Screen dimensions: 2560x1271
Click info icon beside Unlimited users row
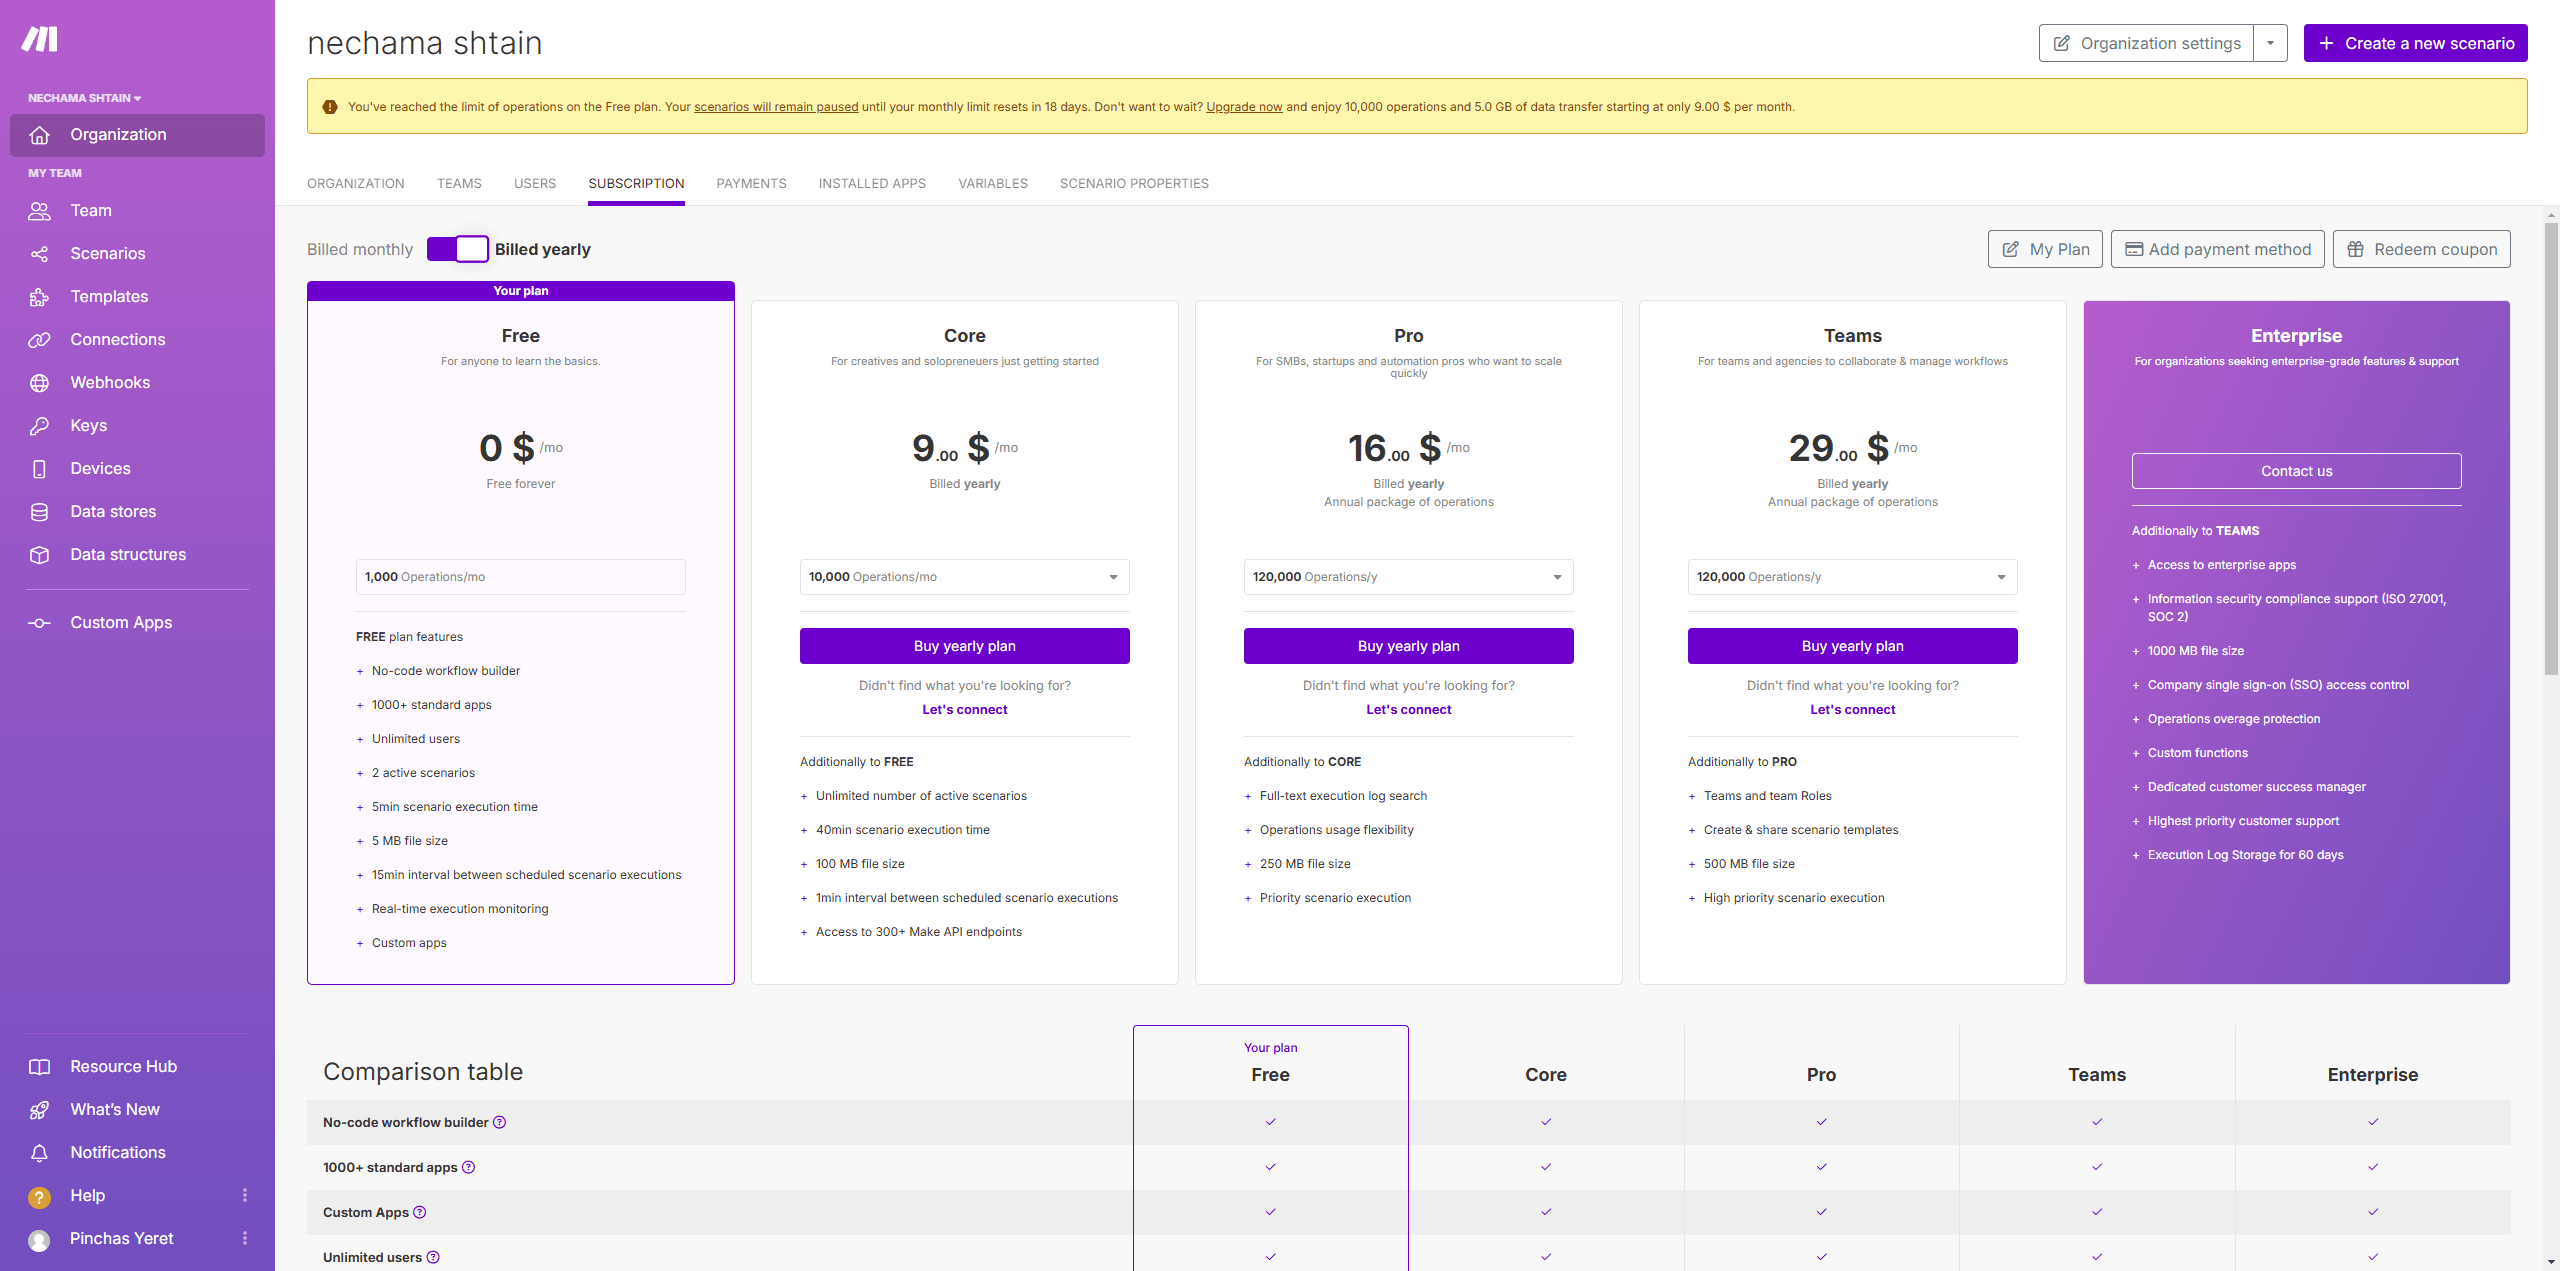point(434,1257)
